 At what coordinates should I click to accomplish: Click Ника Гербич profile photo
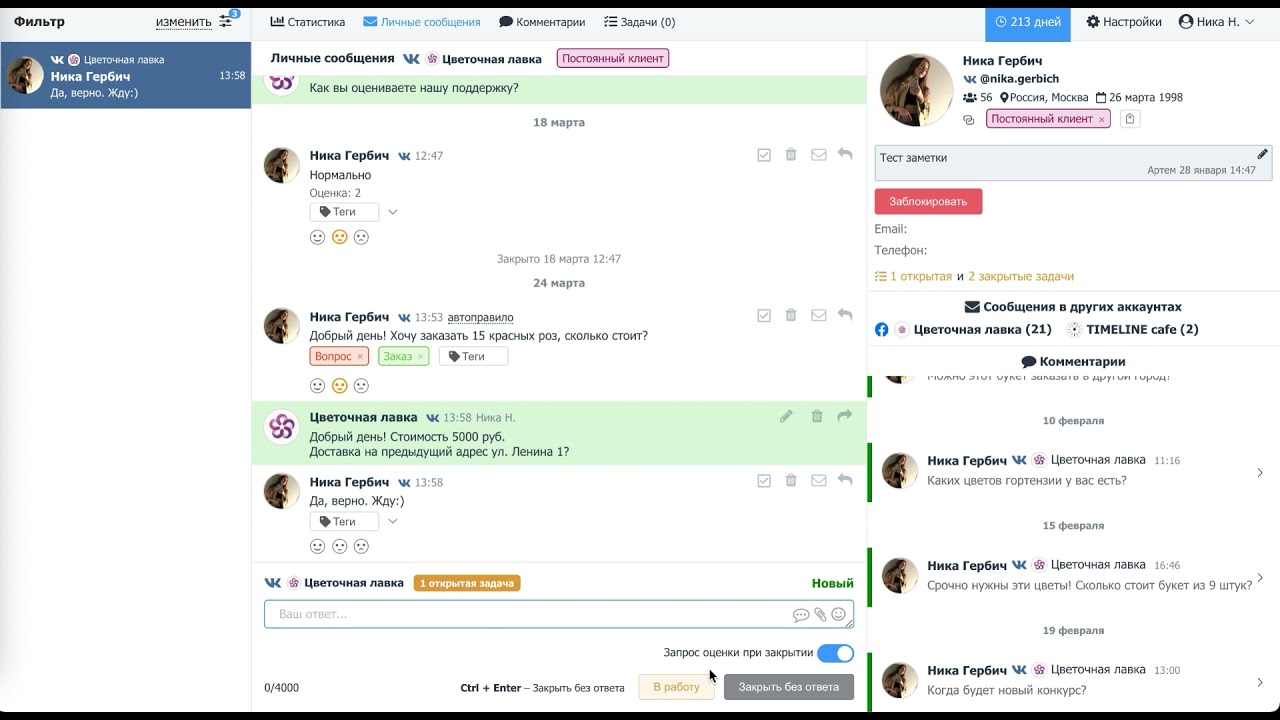pos(916,90)
